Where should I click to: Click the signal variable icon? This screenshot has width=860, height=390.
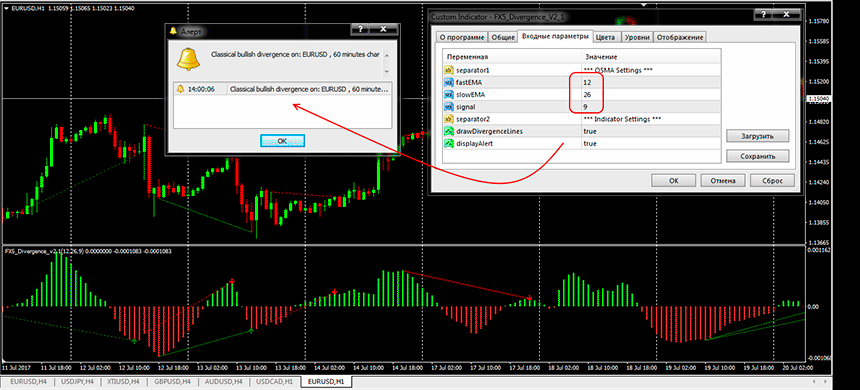(449, 106)
